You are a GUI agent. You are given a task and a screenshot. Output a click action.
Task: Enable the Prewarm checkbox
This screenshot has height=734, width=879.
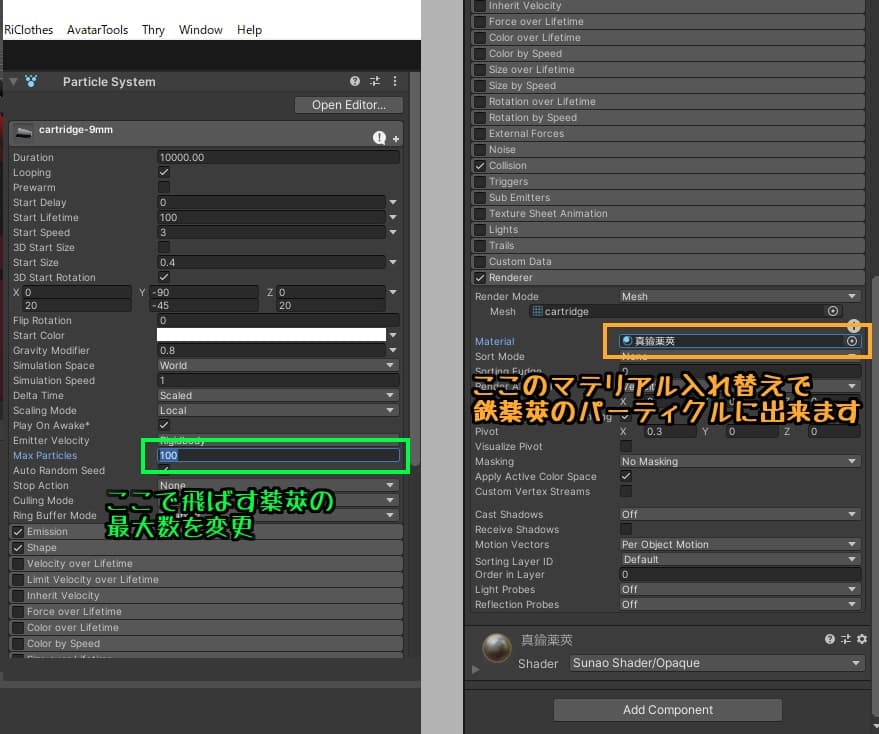pos(164,187)
